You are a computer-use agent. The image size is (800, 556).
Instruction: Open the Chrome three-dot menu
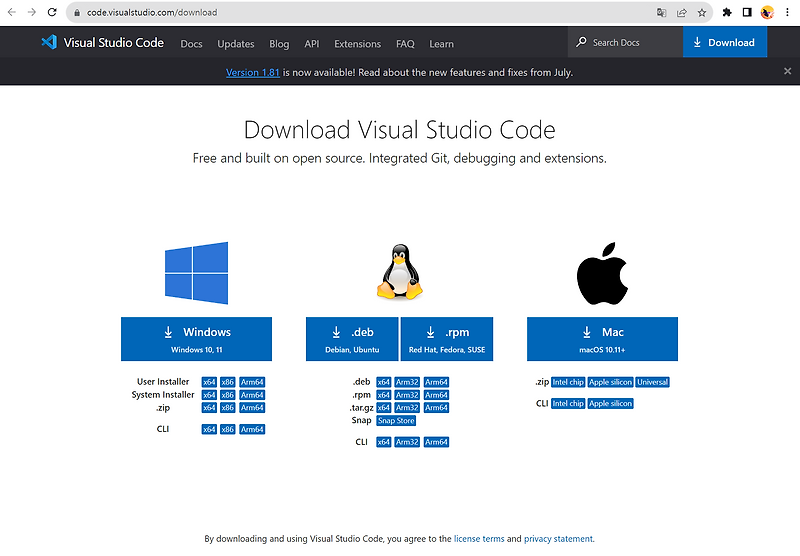(x=788, y=12)
